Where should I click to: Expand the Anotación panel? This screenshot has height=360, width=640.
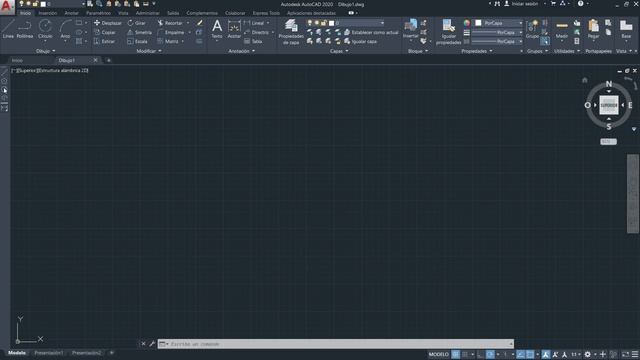coord(242,51)
